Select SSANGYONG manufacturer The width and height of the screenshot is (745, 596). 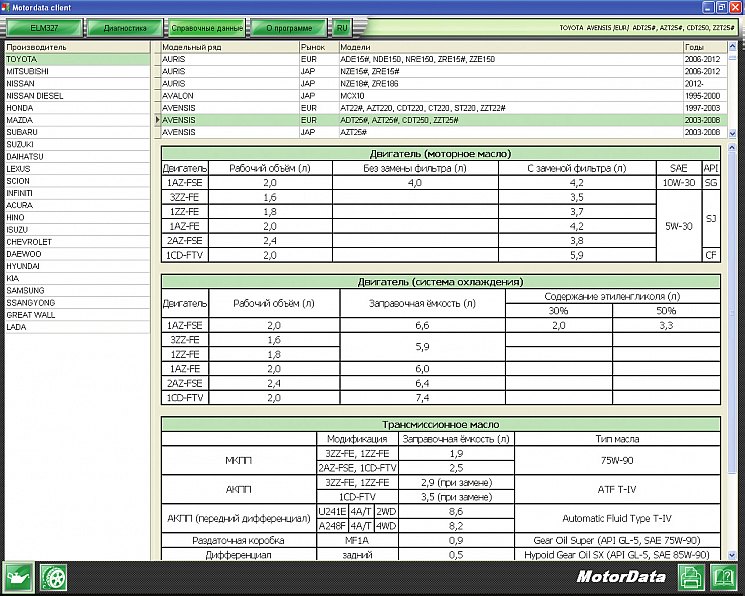(x=77, y=303)
